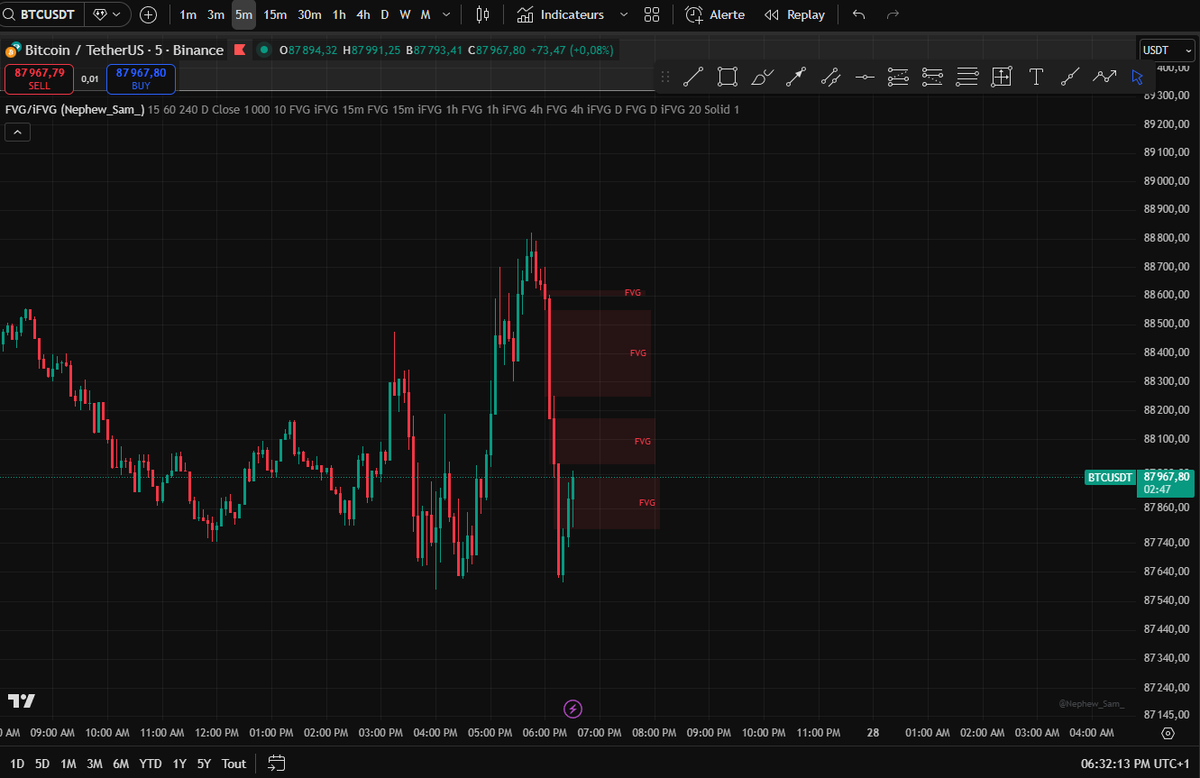This screenshot has height=778, width=1200.
Task: Set range to Tout
Action: 234,763
